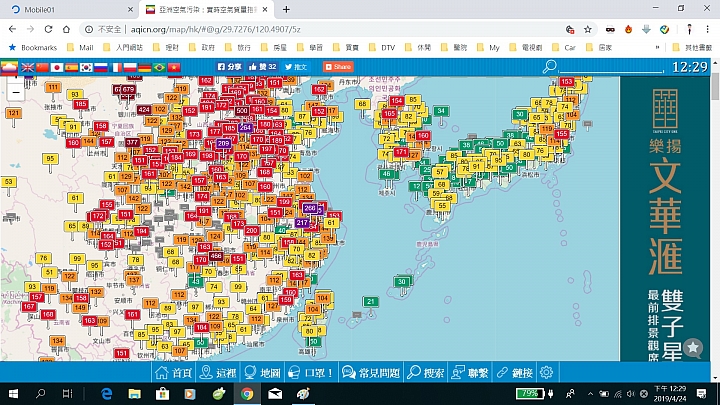Switch to the Mobile01 browser tab
This screenshot has height=405, width=720.
pos(60,9)
